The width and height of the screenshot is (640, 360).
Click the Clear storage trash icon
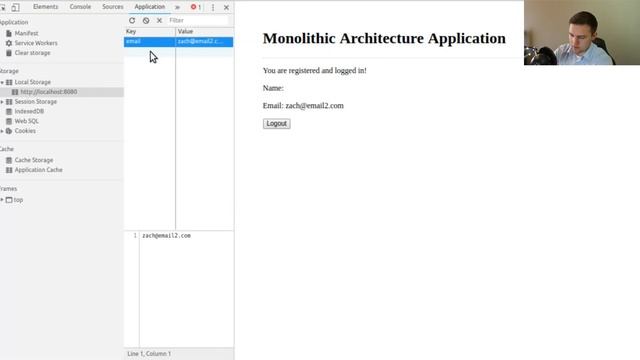coord(9,53)
